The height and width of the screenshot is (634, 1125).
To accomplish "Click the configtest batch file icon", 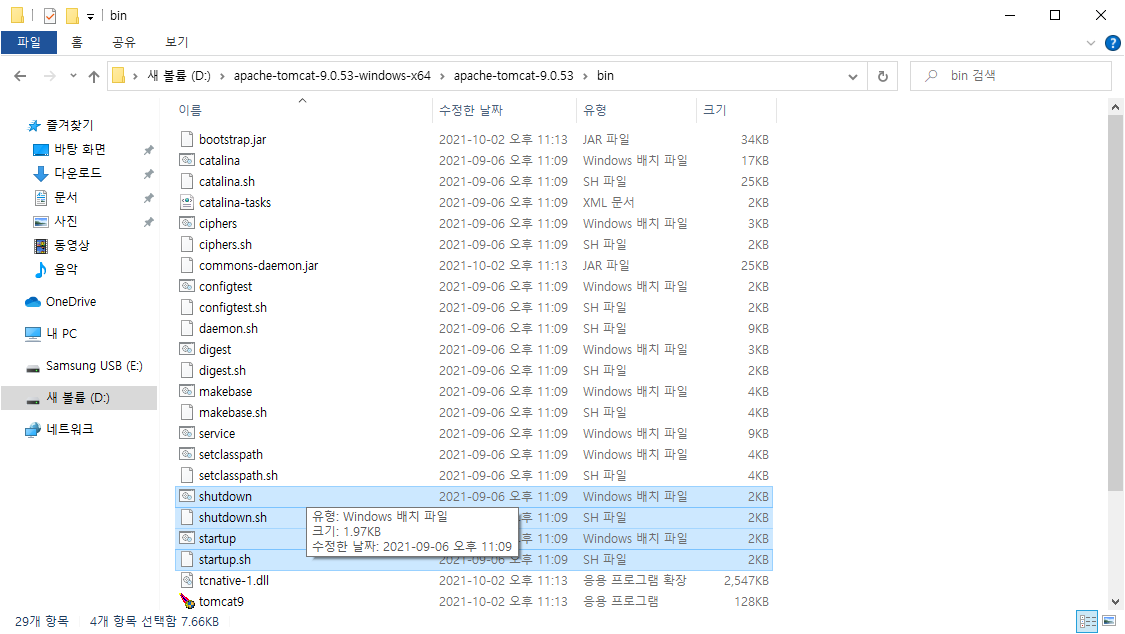I will click(187, 286).
